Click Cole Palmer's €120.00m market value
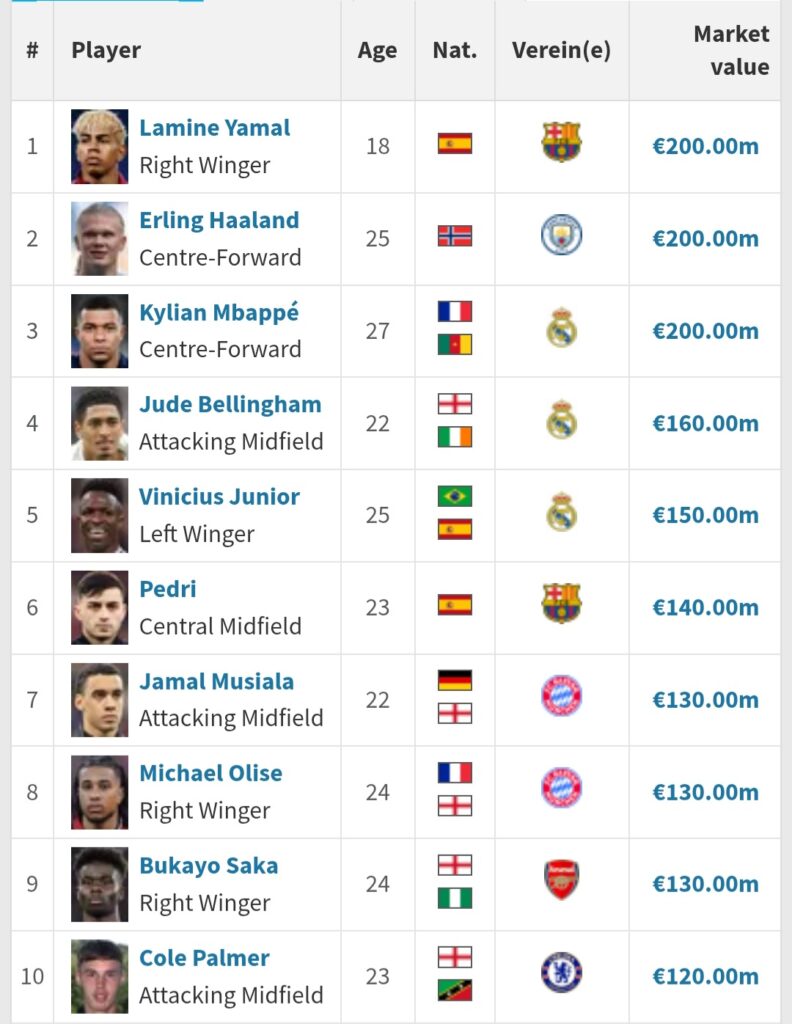This screenshot has width=792, height=1024. [x=705, y=976]
